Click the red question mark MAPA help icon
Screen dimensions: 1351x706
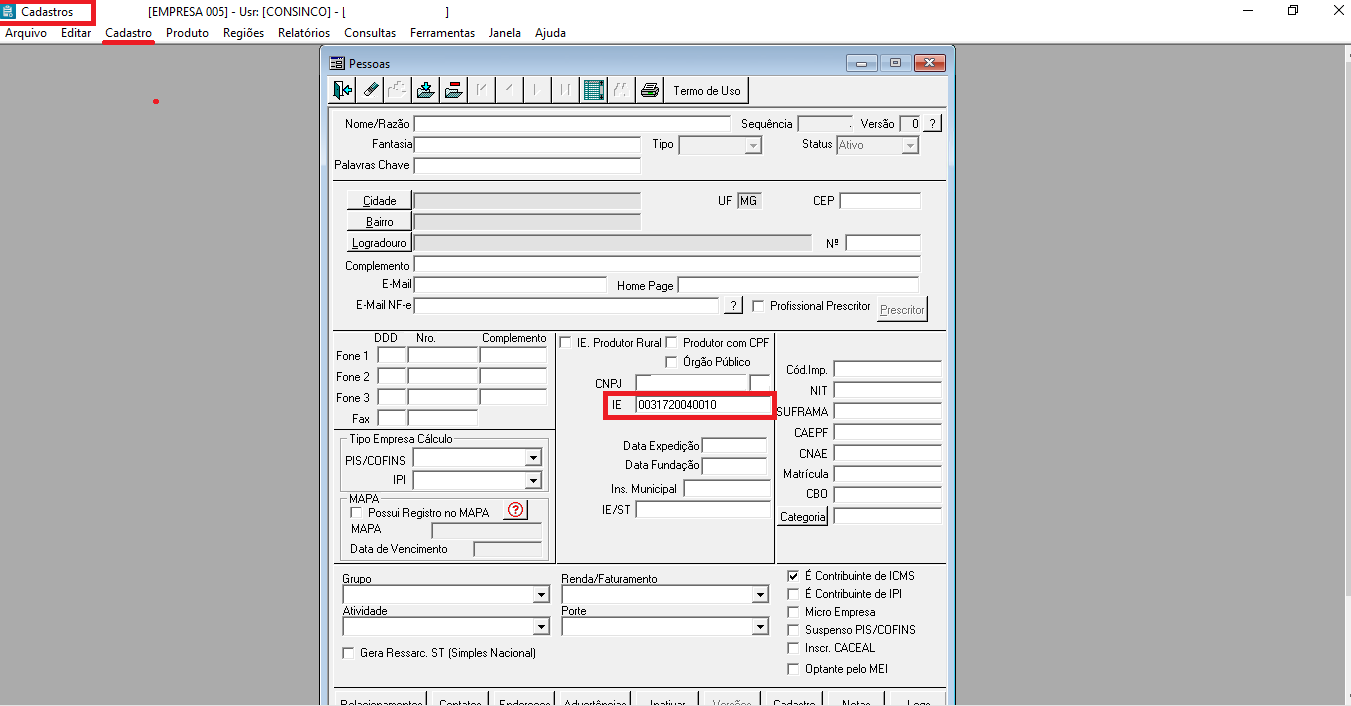(515, 510)
